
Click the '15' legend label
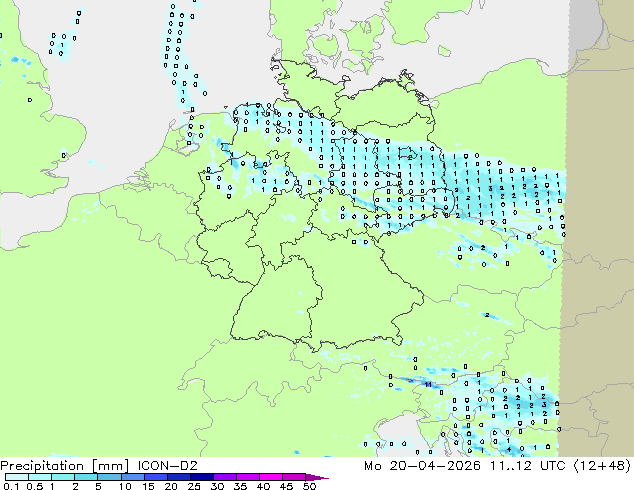pyautogui.click(x=148, y=486)
